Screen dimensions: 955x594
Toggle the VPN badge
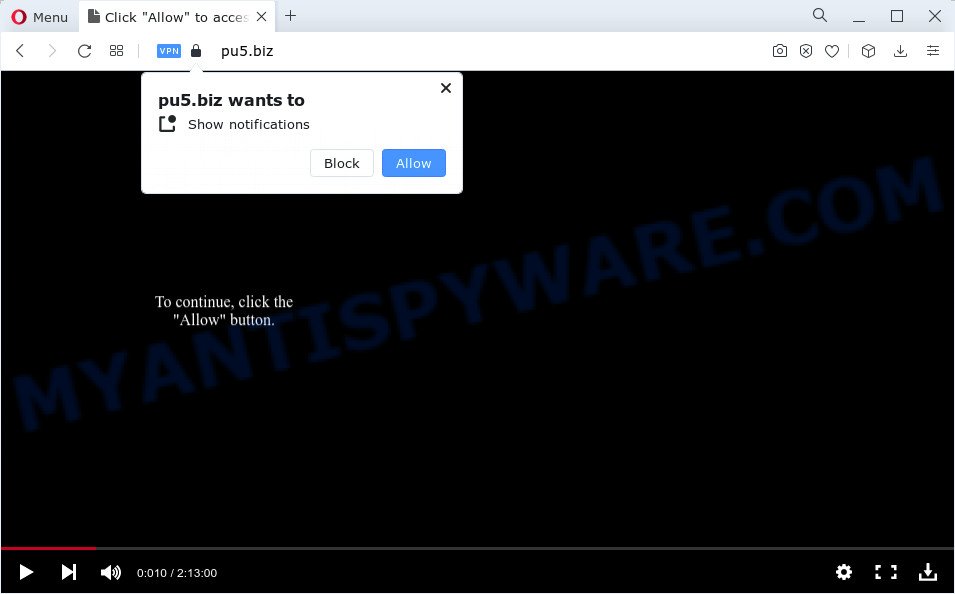point(169,51)
